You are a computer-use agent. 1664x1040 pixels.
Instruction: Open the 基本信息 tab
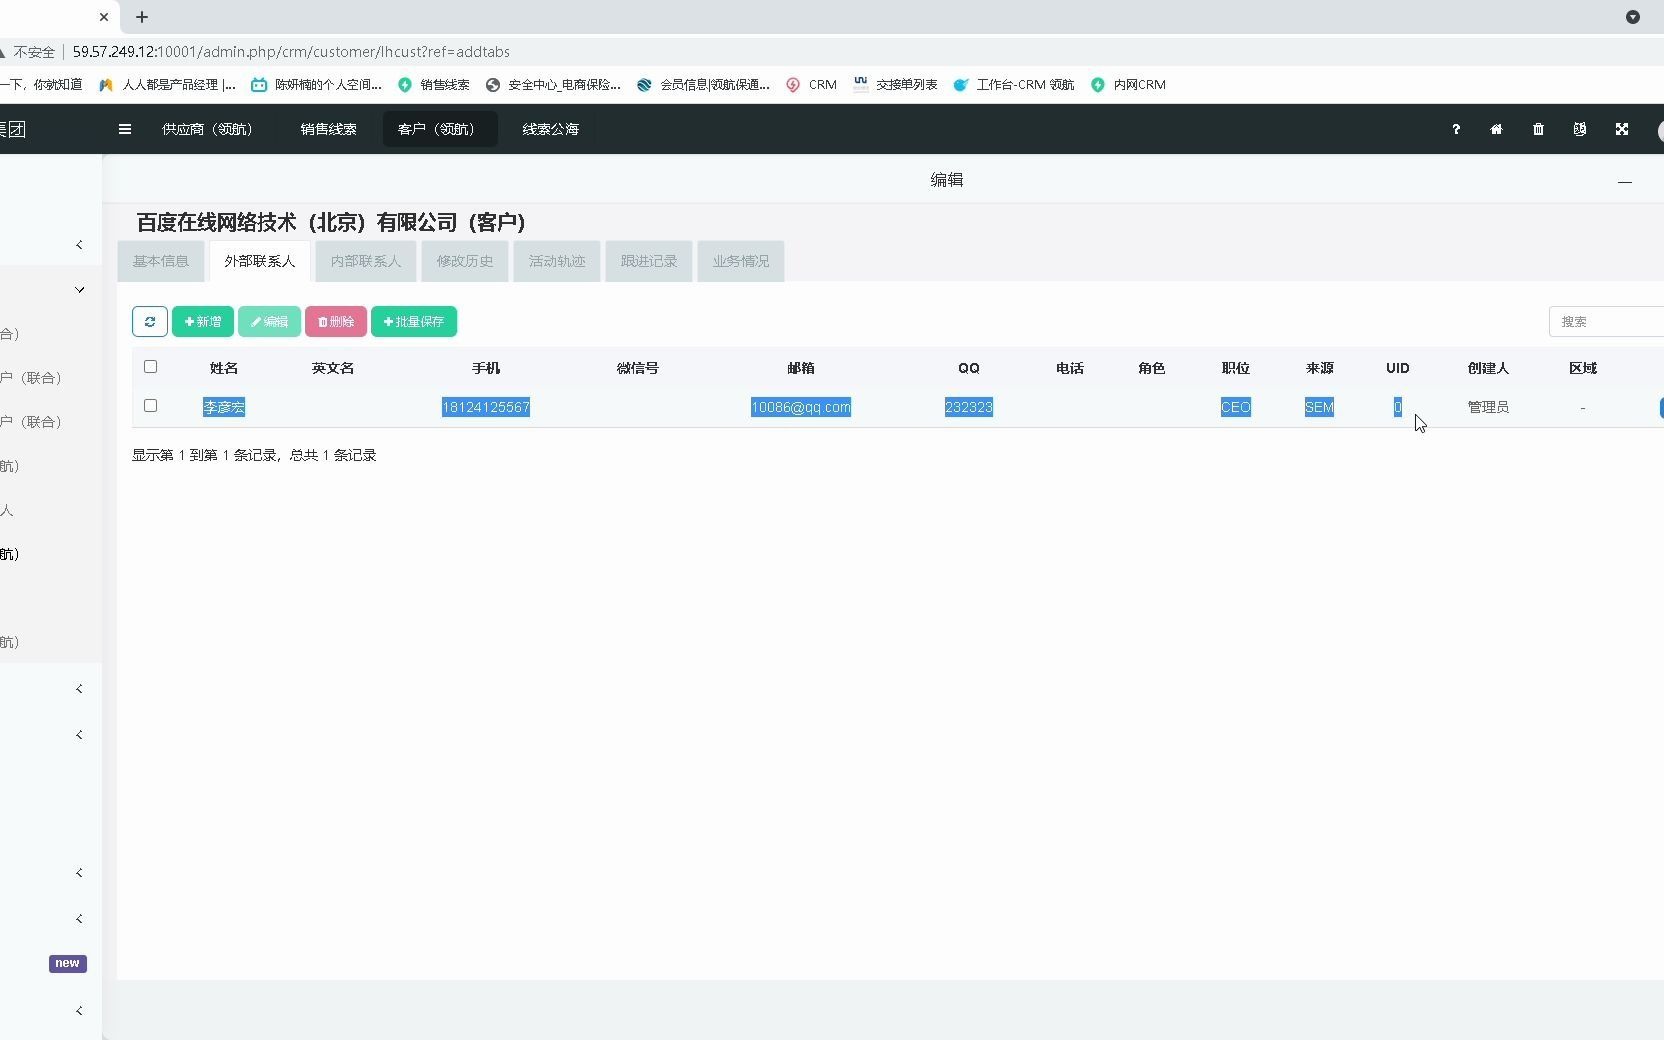tap(161, 261)
